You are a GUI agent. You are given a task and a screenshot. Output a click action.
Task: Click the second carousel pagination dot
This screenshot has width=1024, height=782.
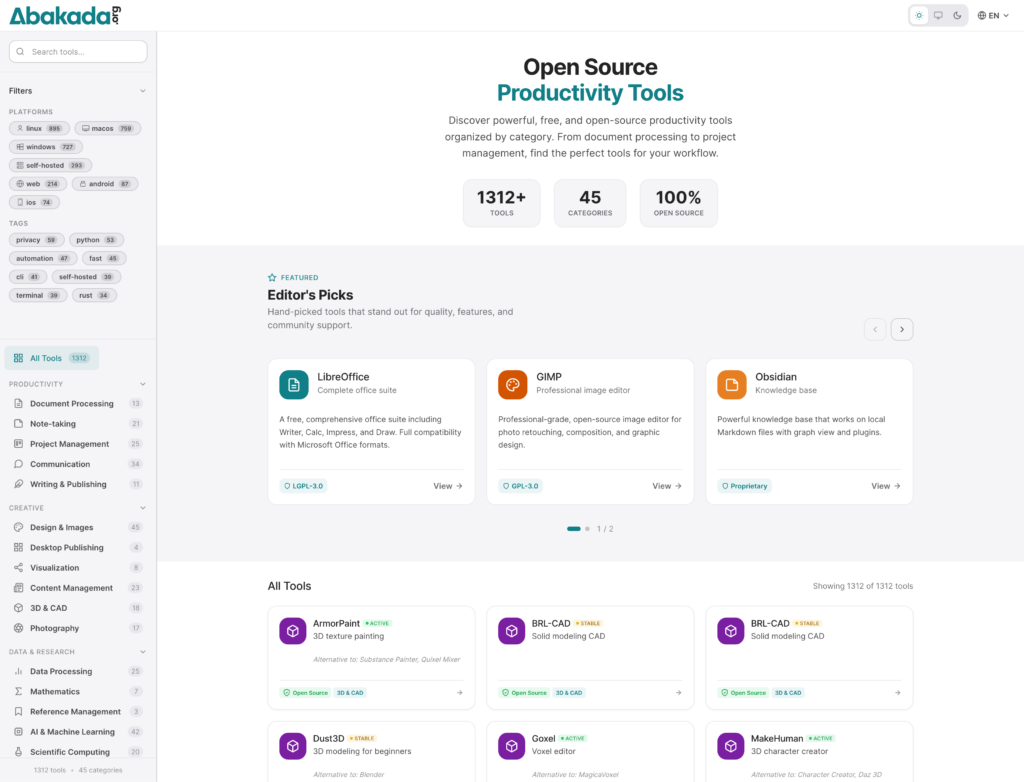tap(588, 529)
